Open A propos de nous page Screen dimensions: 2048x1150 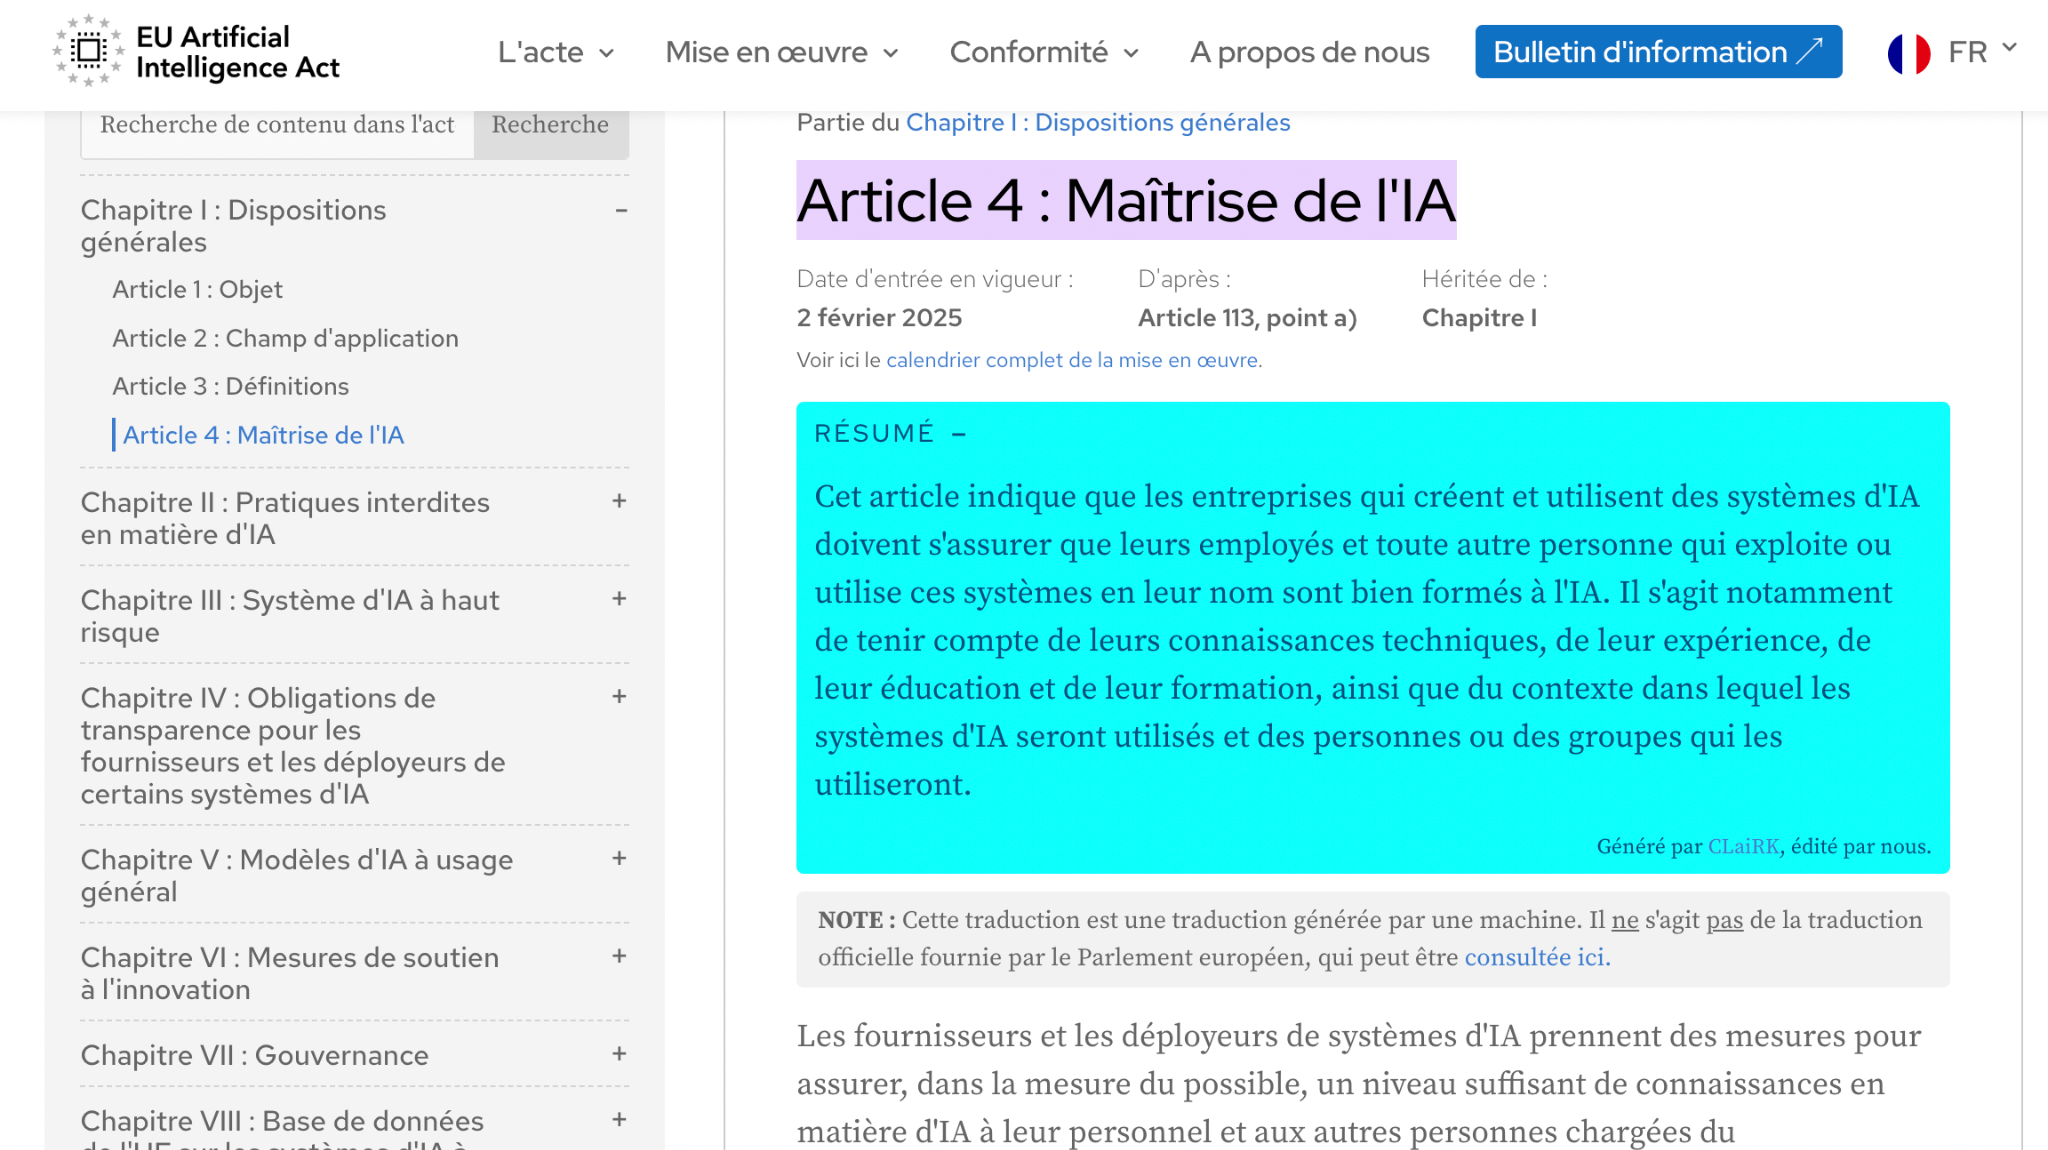click(1309, 52)
